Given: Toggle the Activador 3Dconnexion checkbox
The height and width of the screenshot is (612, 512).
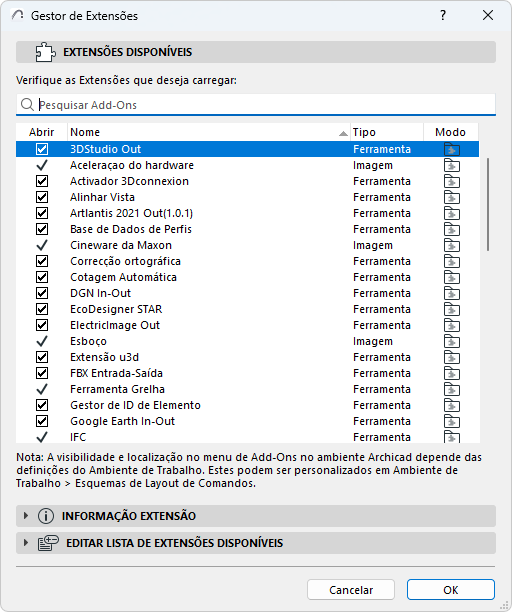Looking at the screenshot, I should click(x=42, y=181).
